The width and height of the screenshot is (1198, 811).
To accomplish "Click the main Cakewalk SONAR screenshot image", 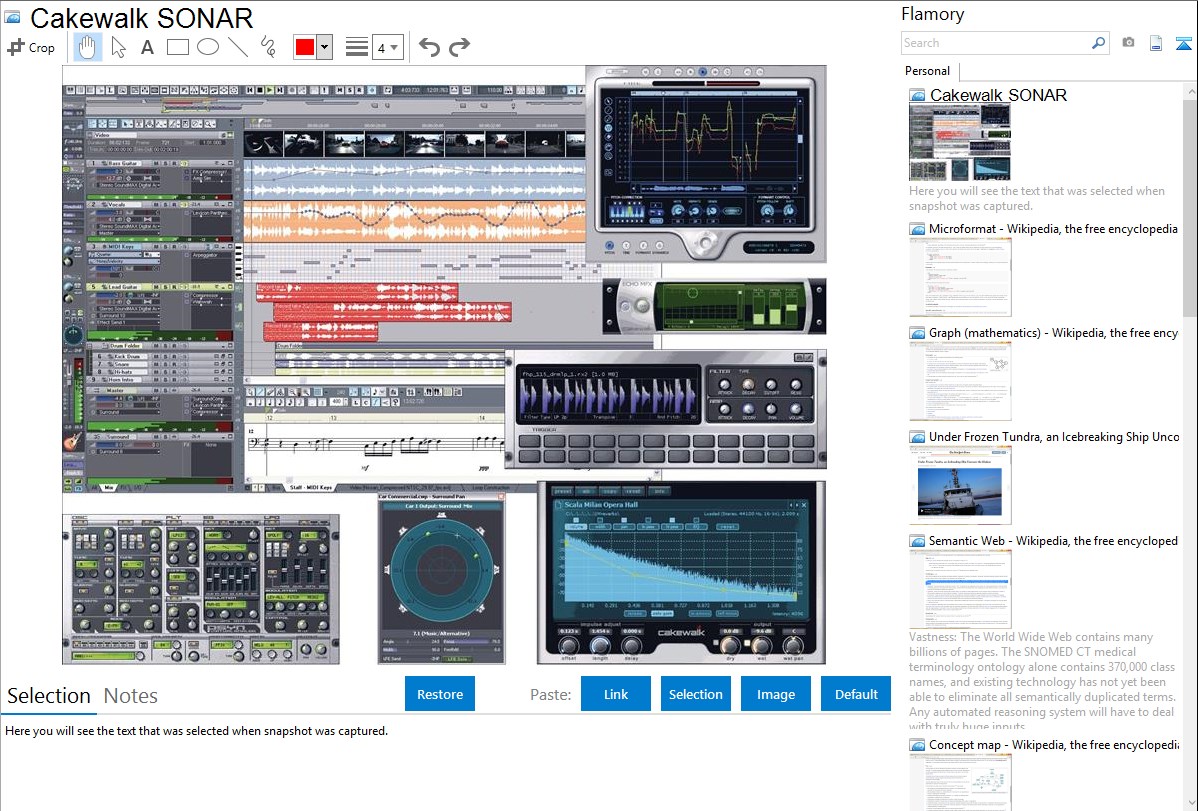I will [x=444, y=365].
